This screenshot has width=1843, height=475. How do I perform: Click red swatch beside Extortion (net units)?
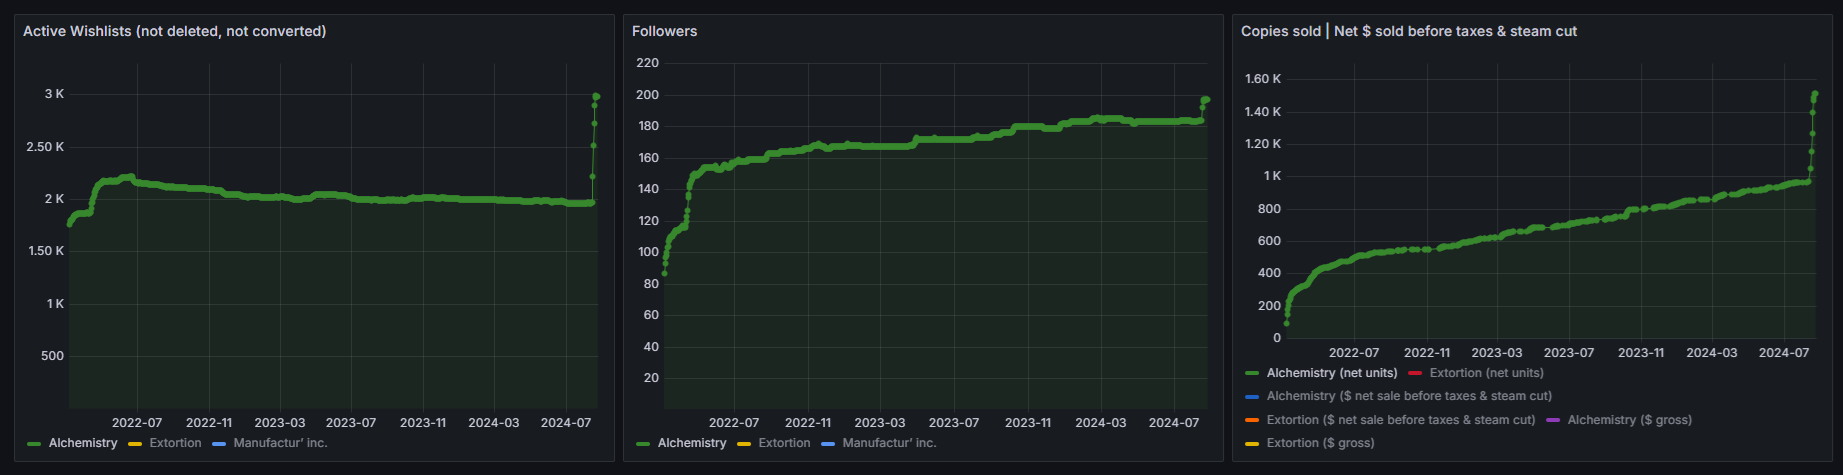1415,373
